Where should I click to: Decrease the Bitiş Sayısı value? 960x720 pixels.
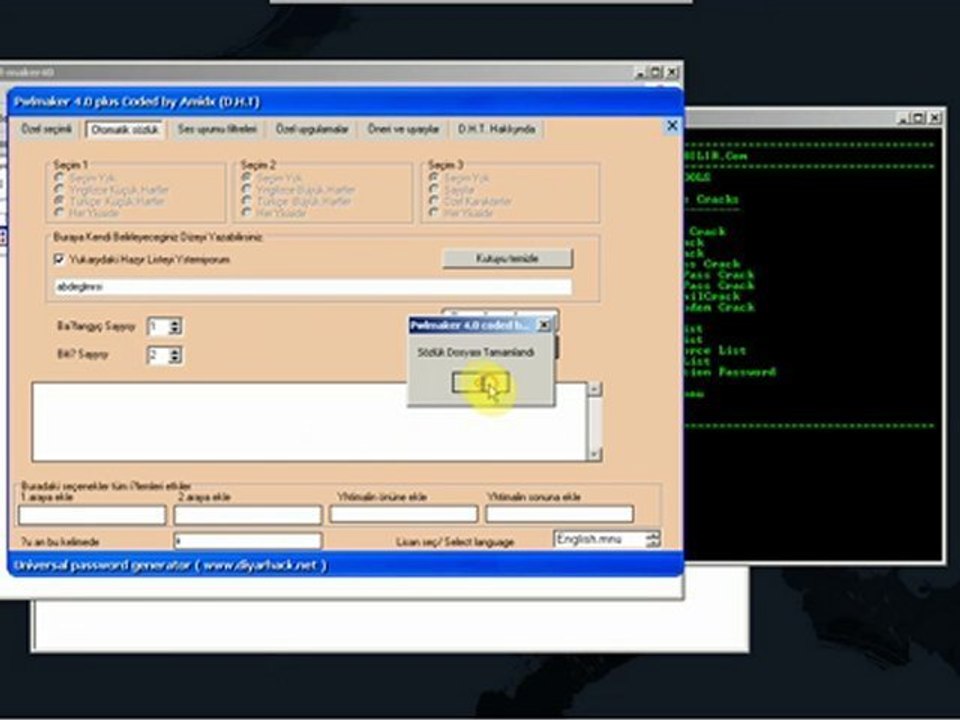pyautogui.click(x=175, y=359)
